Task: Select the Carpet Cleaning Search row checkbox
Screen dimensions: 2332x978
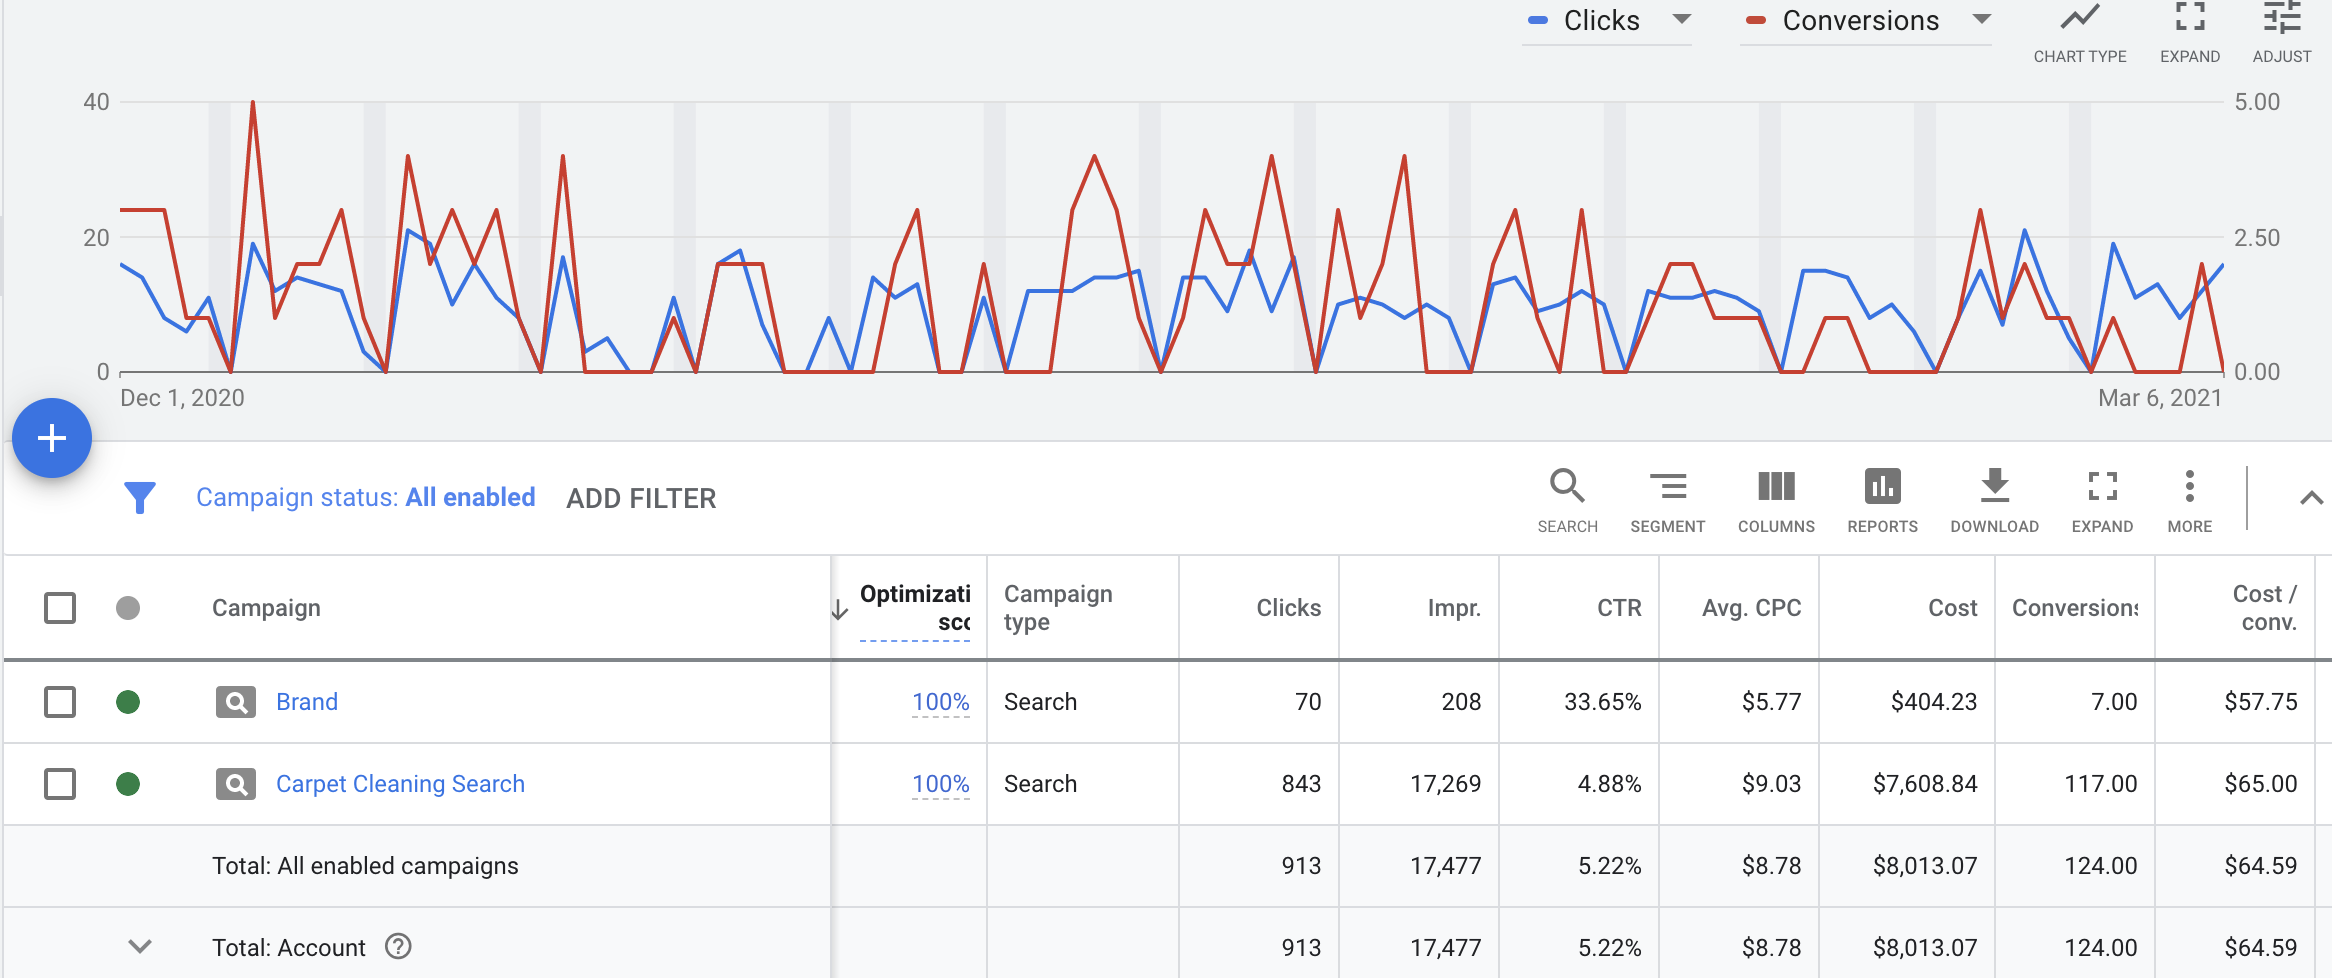Action: coord(60,784)
